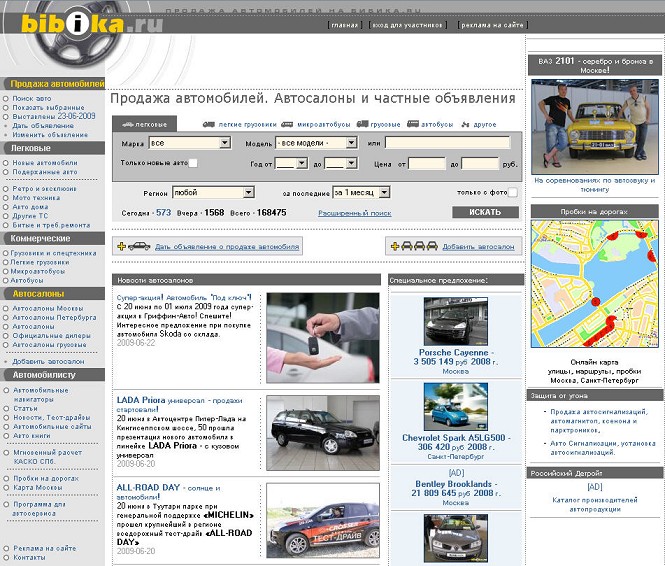This screenshot has width=665, height=566.
Task: Open Дать объявление in sidebar
Action: (x=43, y=126)
